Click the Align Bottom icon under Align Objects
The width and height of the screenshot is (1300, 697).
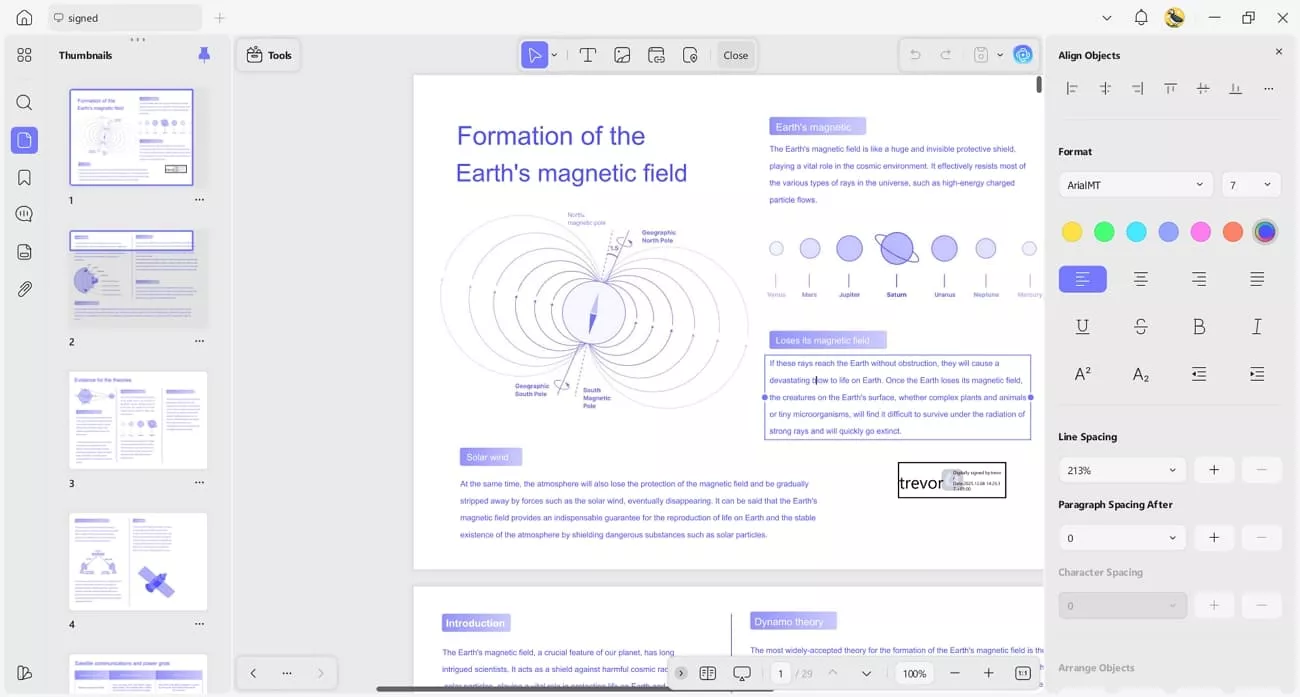1235,88
